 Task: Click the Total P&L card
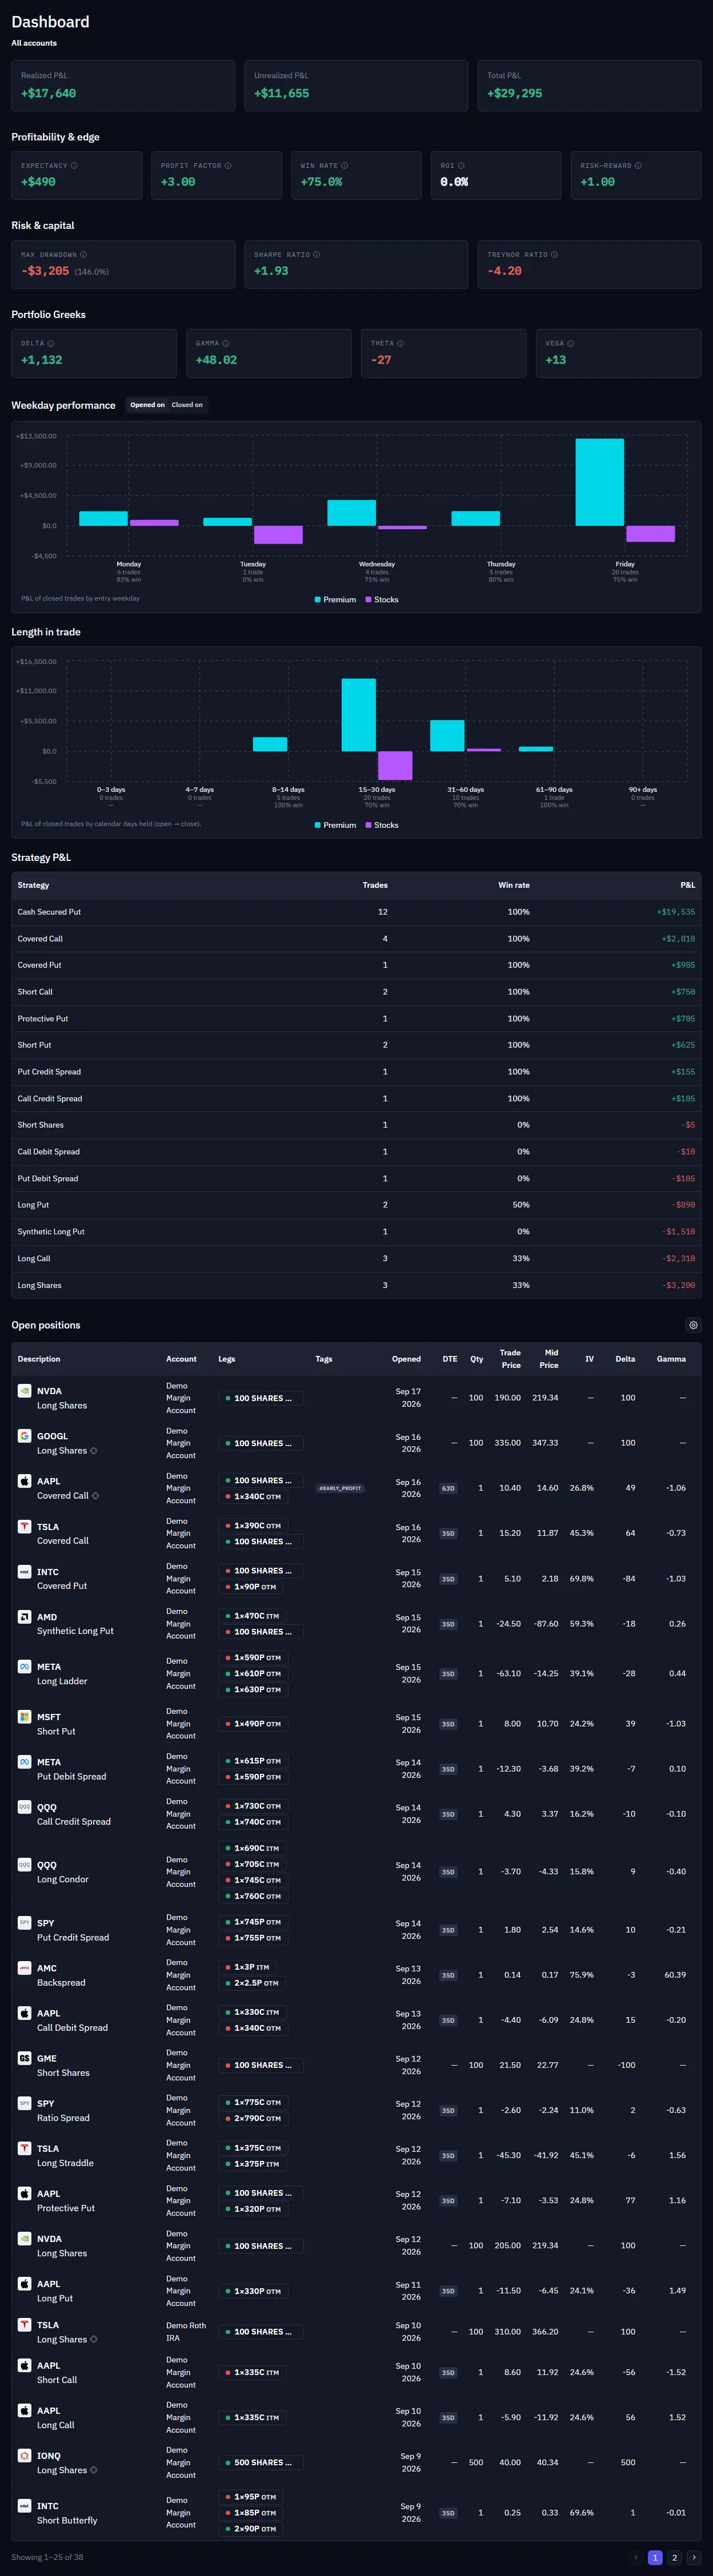point(589,85)
